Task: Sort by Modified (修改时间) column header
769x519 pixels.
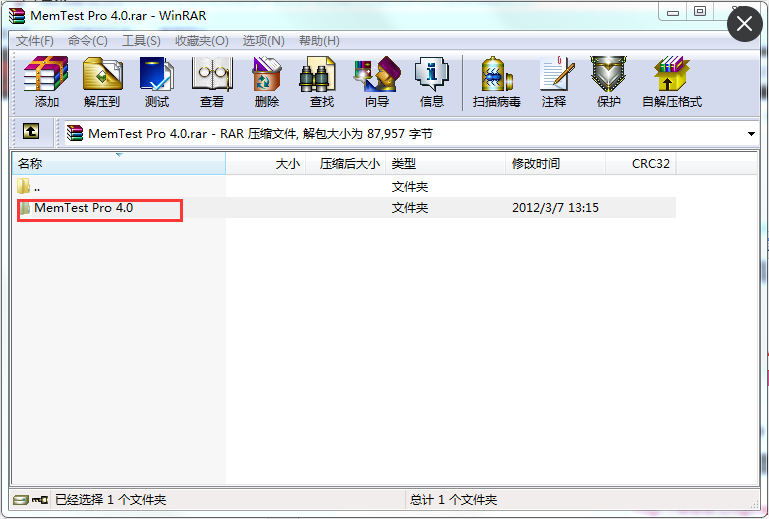Action: 556,163
